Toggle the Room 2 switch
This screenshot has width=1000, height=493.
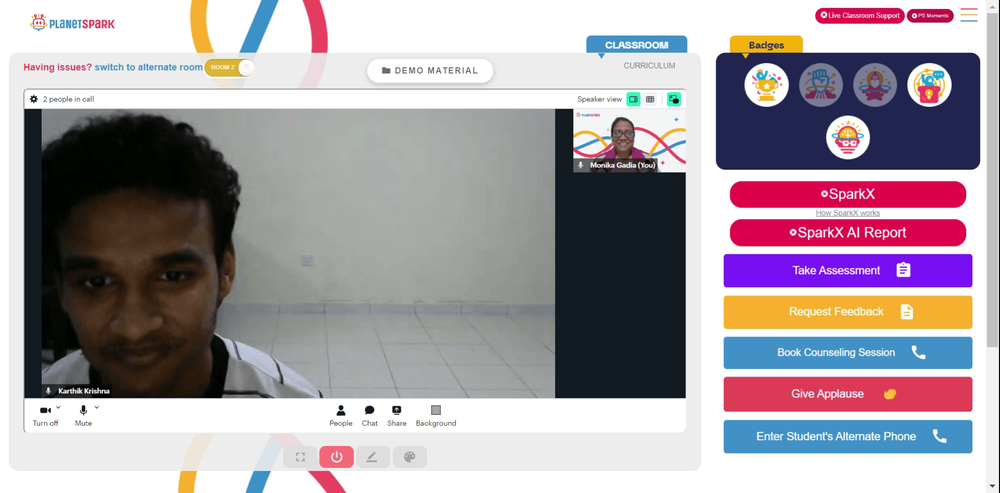229,67
